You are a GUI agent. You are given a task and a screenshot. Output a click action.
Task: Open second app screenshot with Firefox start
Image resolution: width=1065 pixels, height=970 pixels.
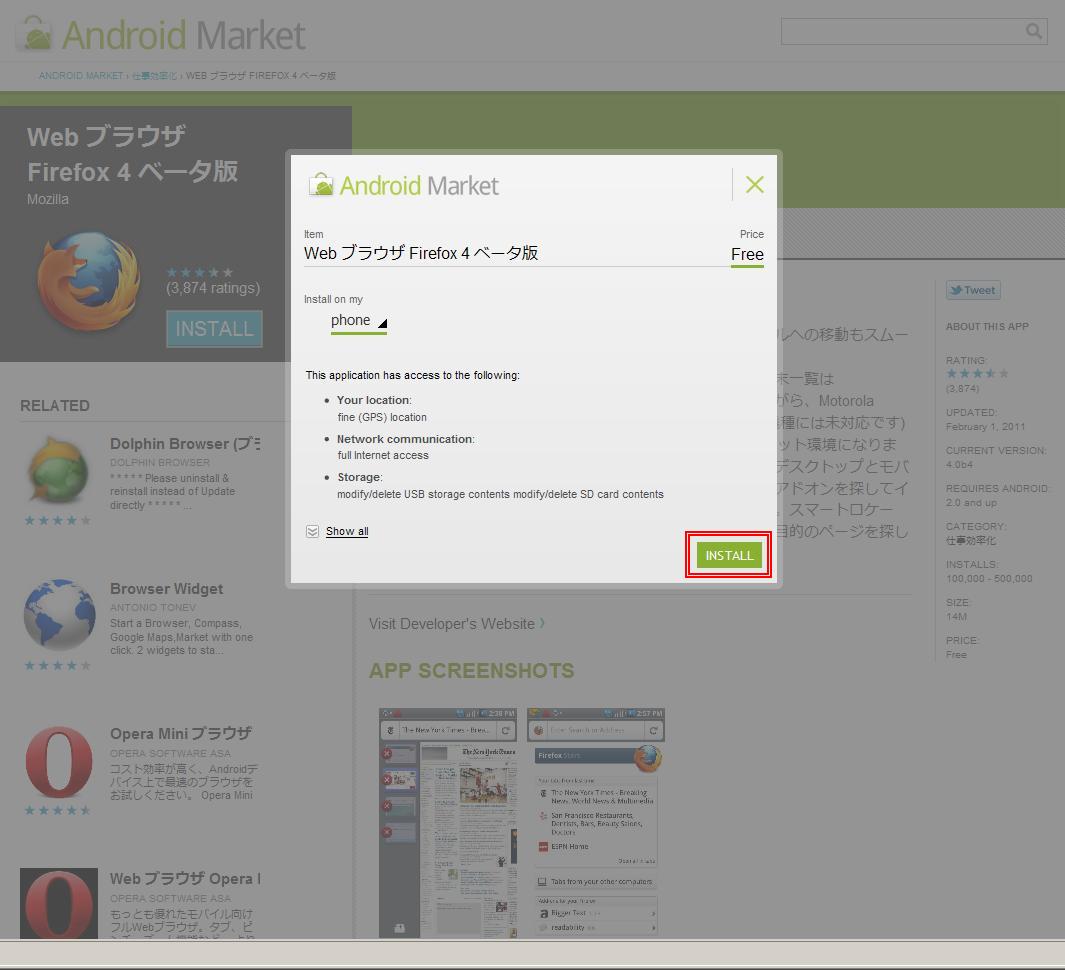596,823
